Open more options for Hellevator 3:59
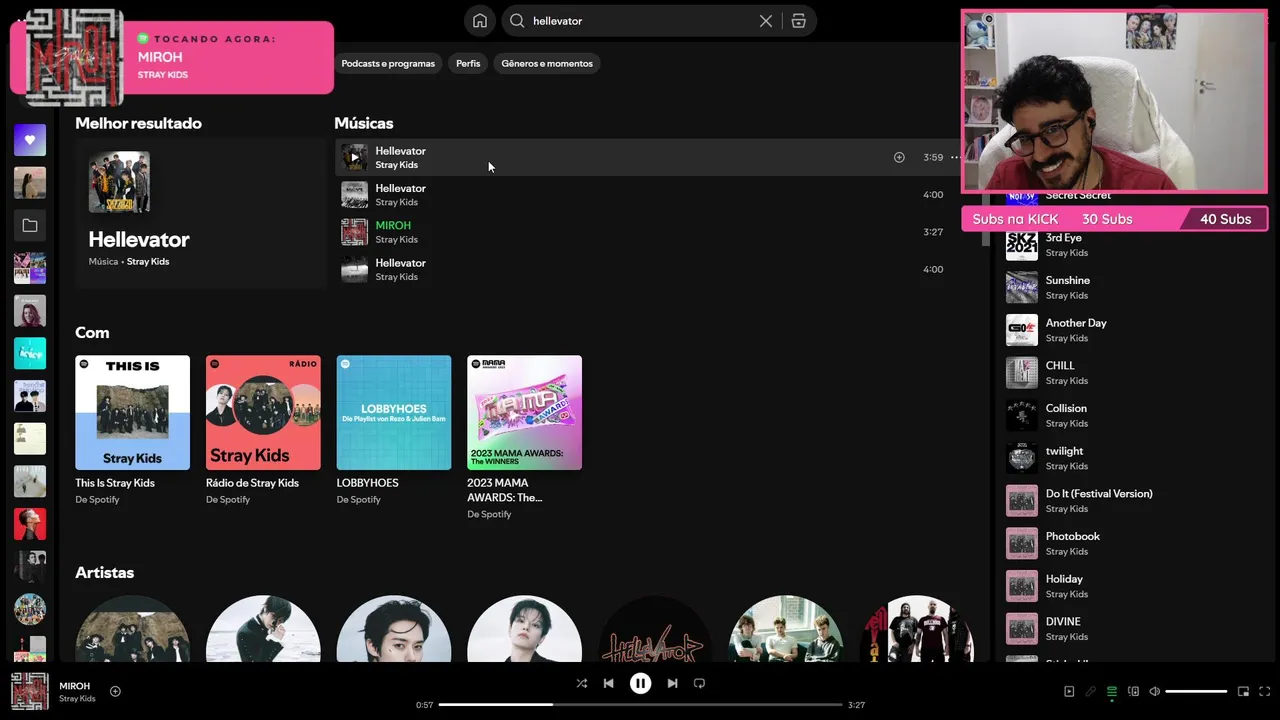Viewport: 1280px width, 720px height. 956,157
